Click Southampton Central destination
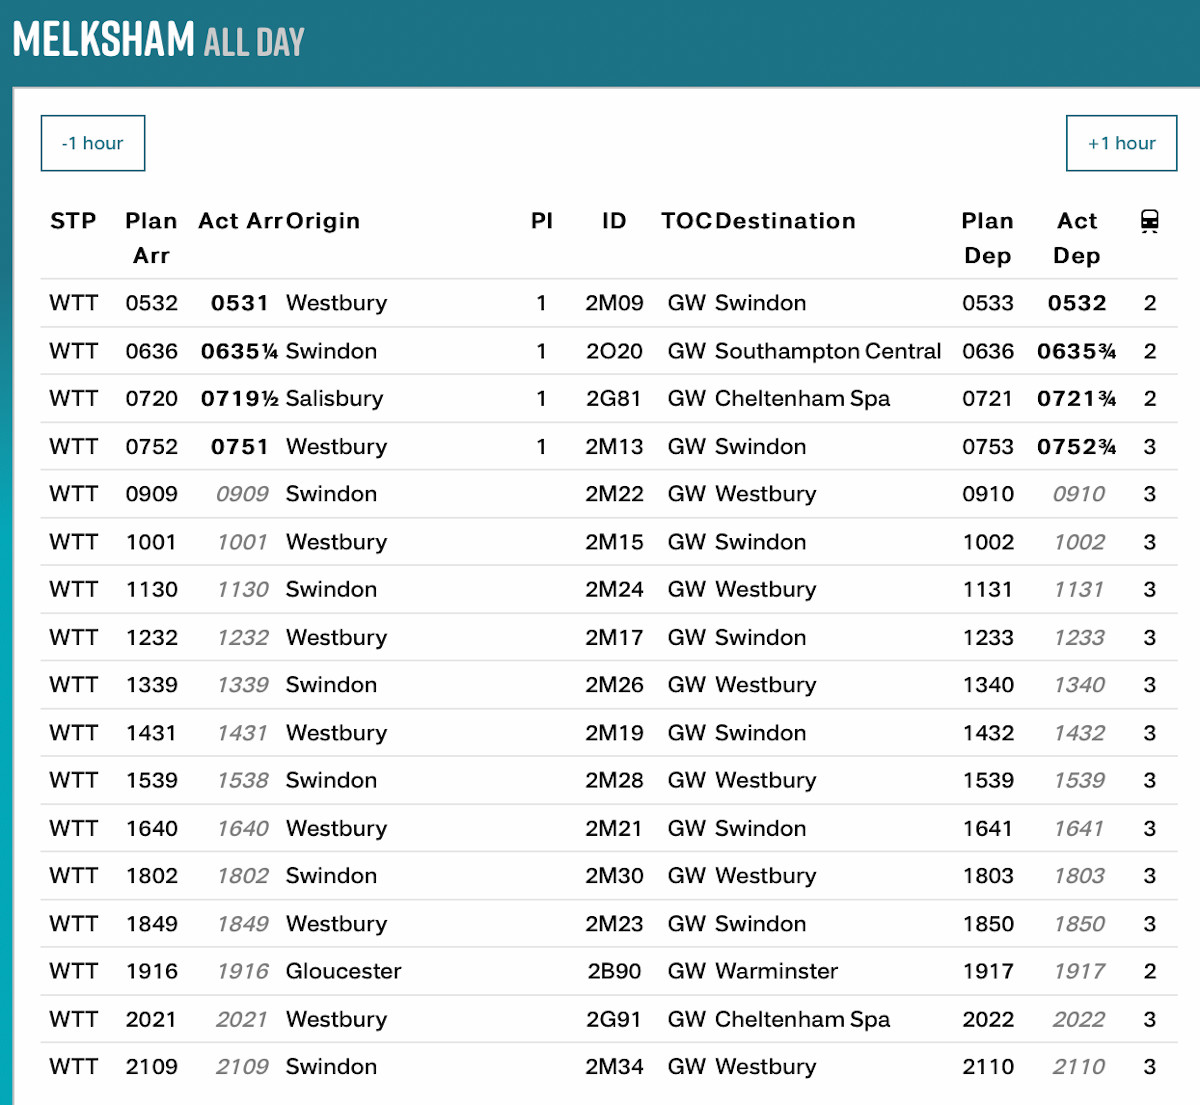Screen dimensions: 1200x1105 pos(827,351)
